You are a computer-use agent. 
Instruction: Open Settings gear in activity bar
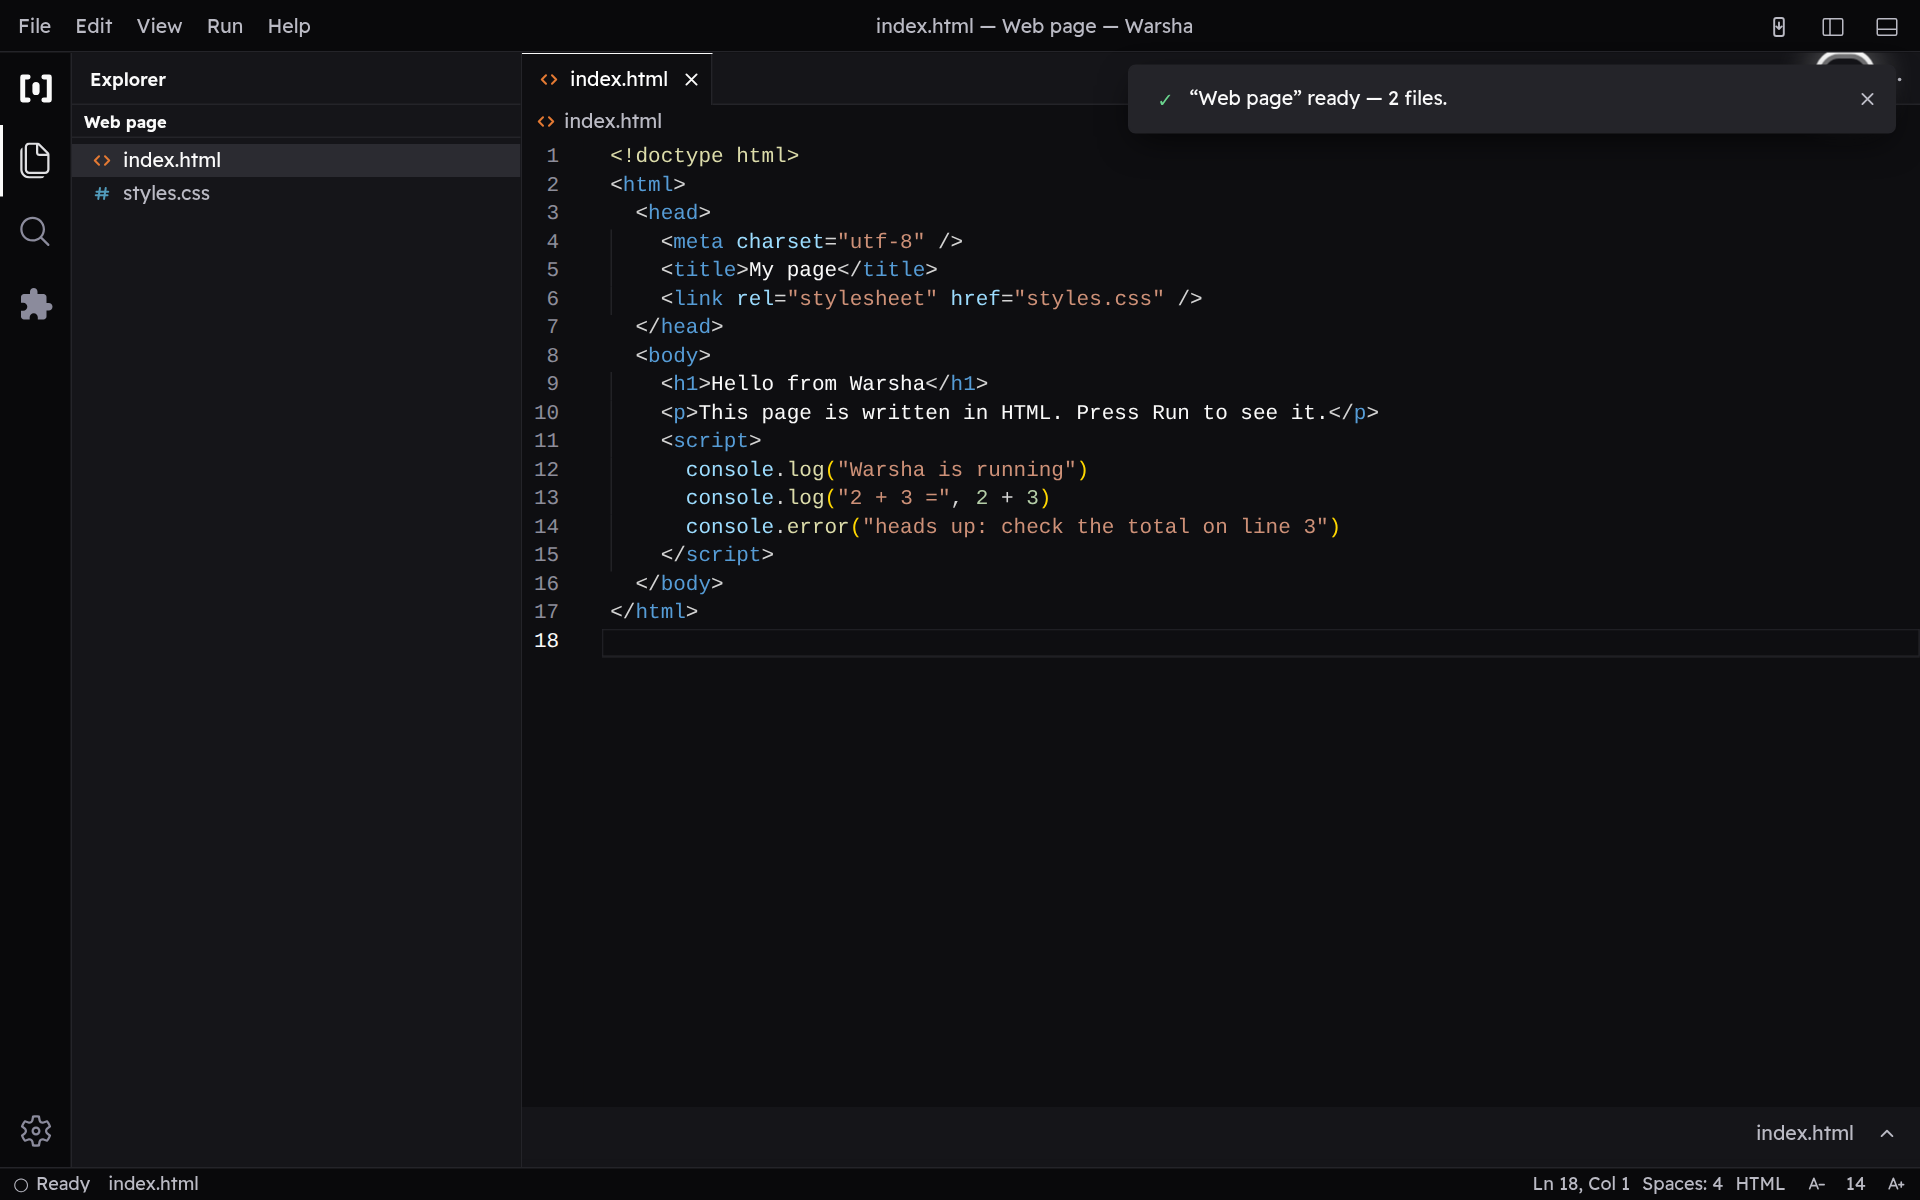tap(36, 1131)
